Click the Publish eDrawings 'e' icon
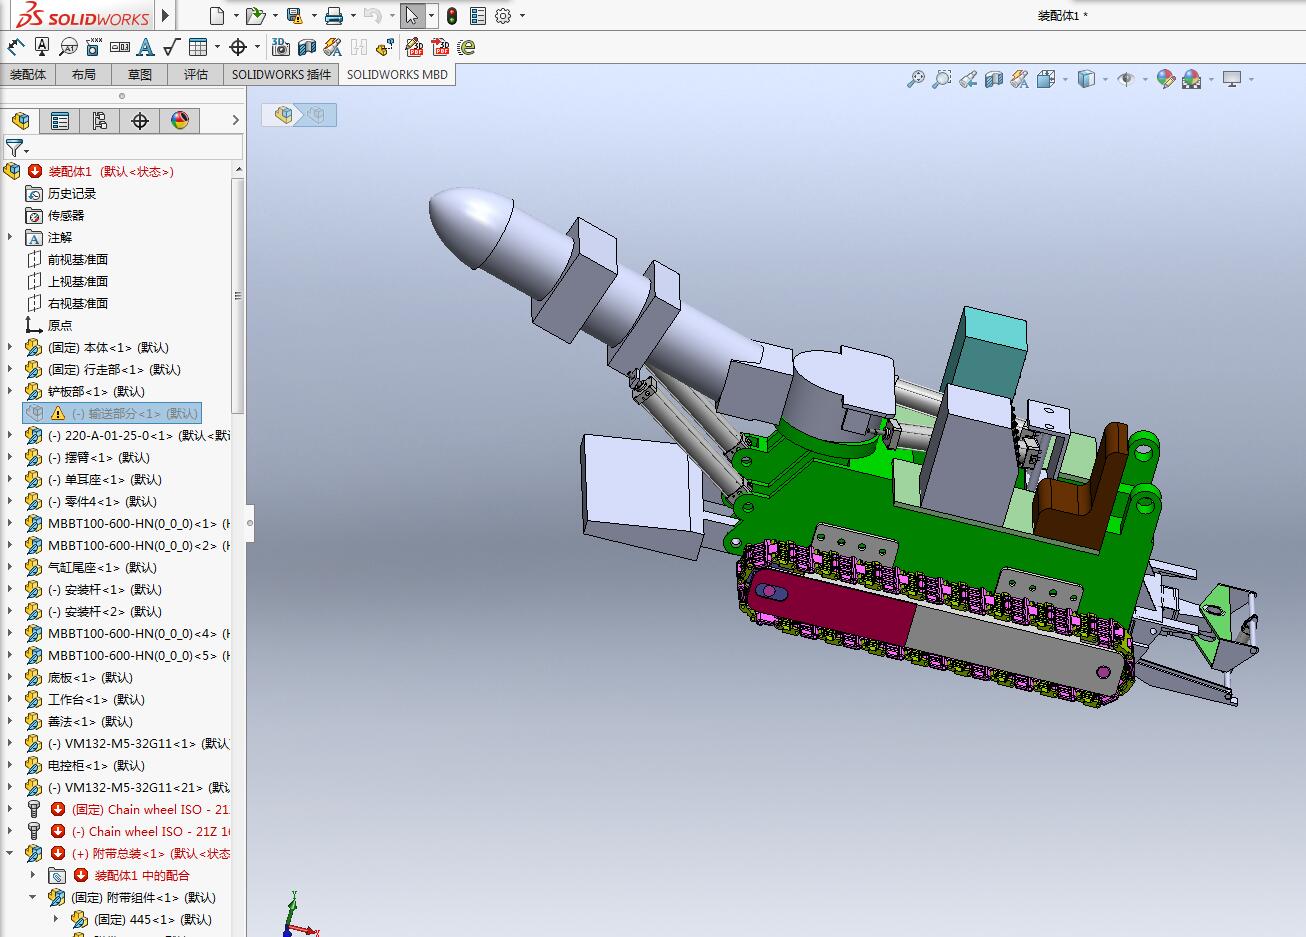Image resolution: width=1306 pixels, height=937 pixels. 465,46
